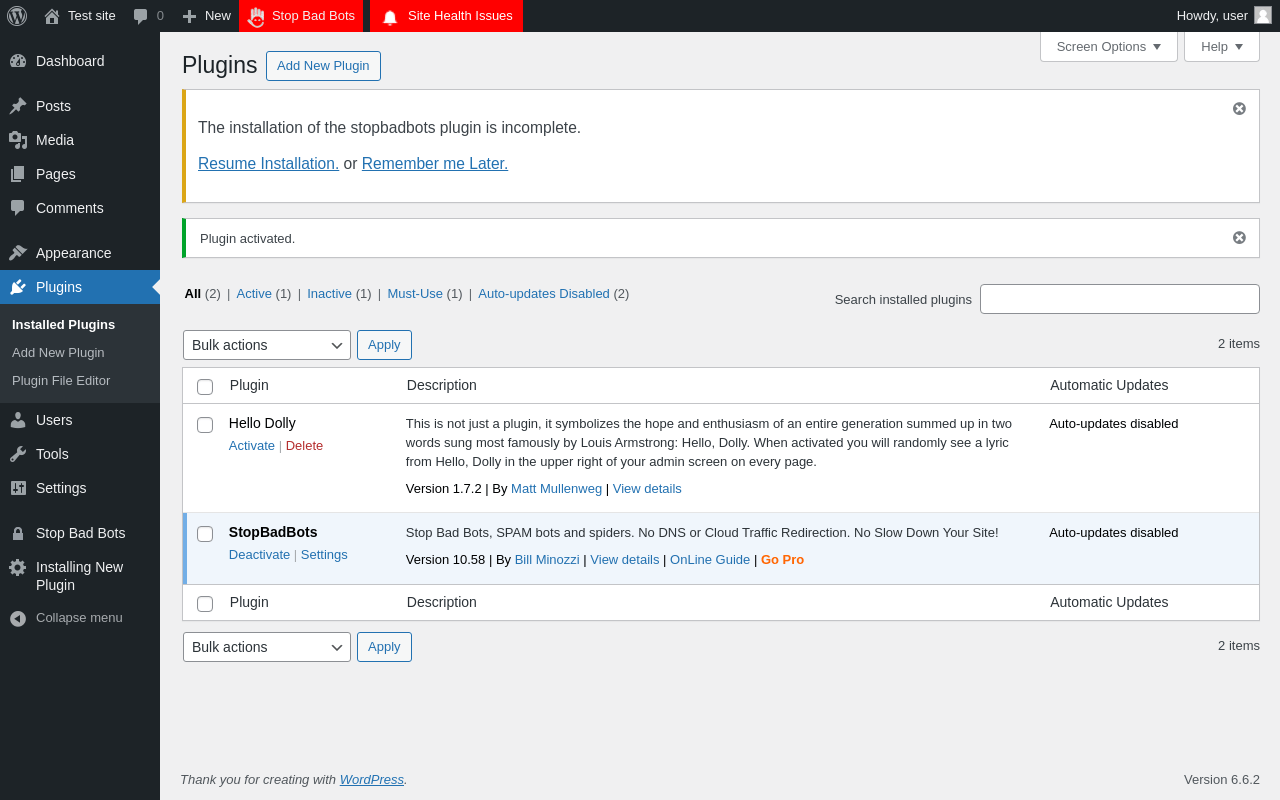Click the bottom Apply button

(384, 647)
